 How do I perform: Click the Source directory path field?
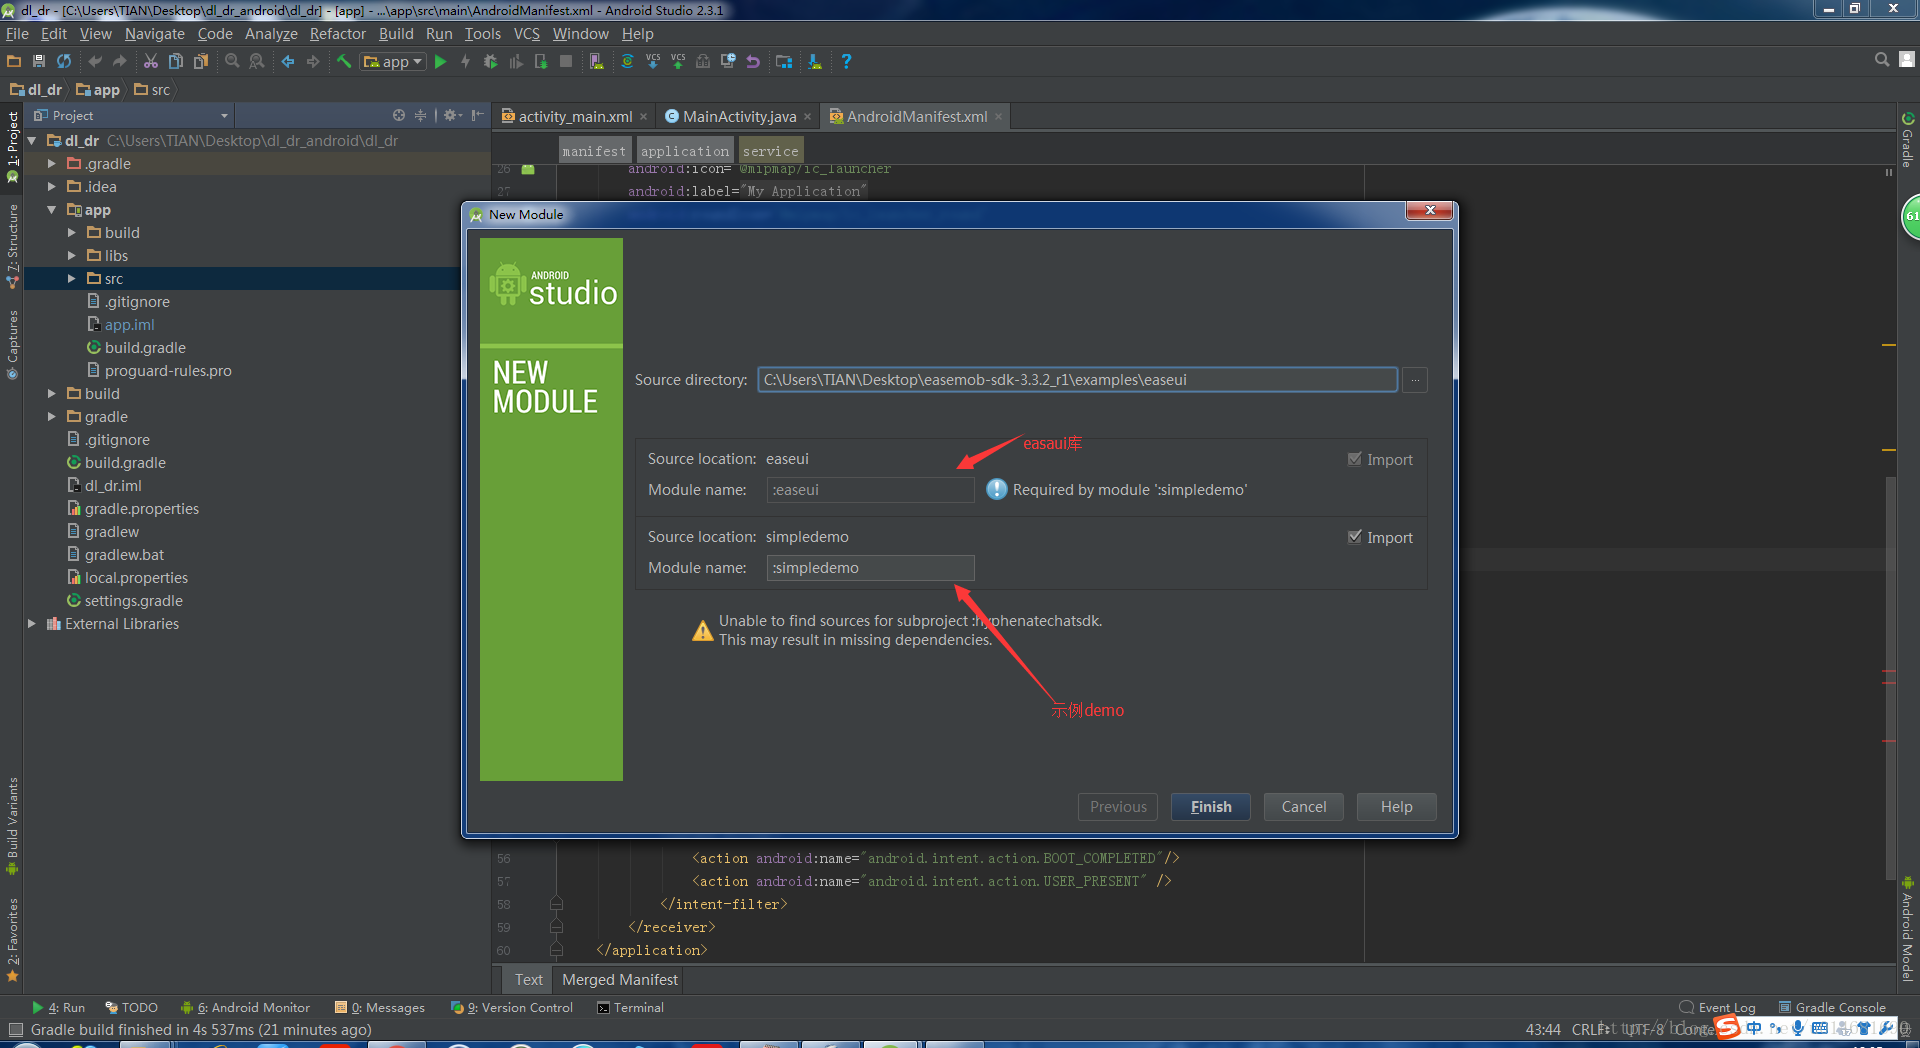[1077, 380]
